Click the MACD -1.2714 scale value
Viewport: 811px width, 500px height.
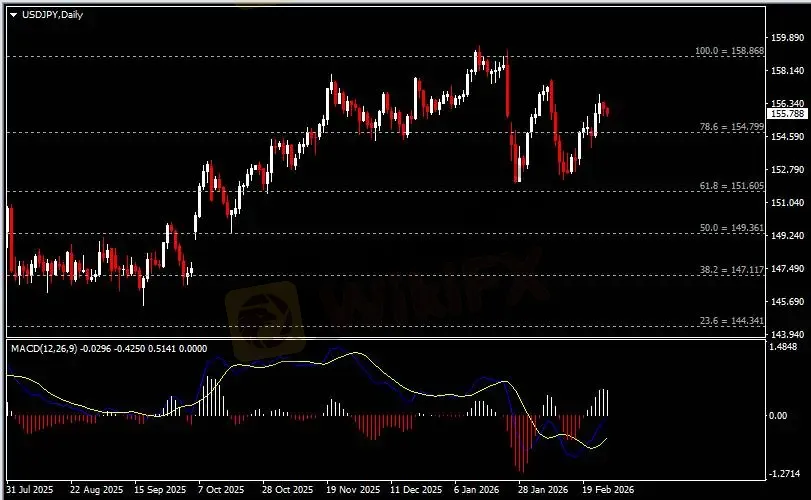pos(787,473)
